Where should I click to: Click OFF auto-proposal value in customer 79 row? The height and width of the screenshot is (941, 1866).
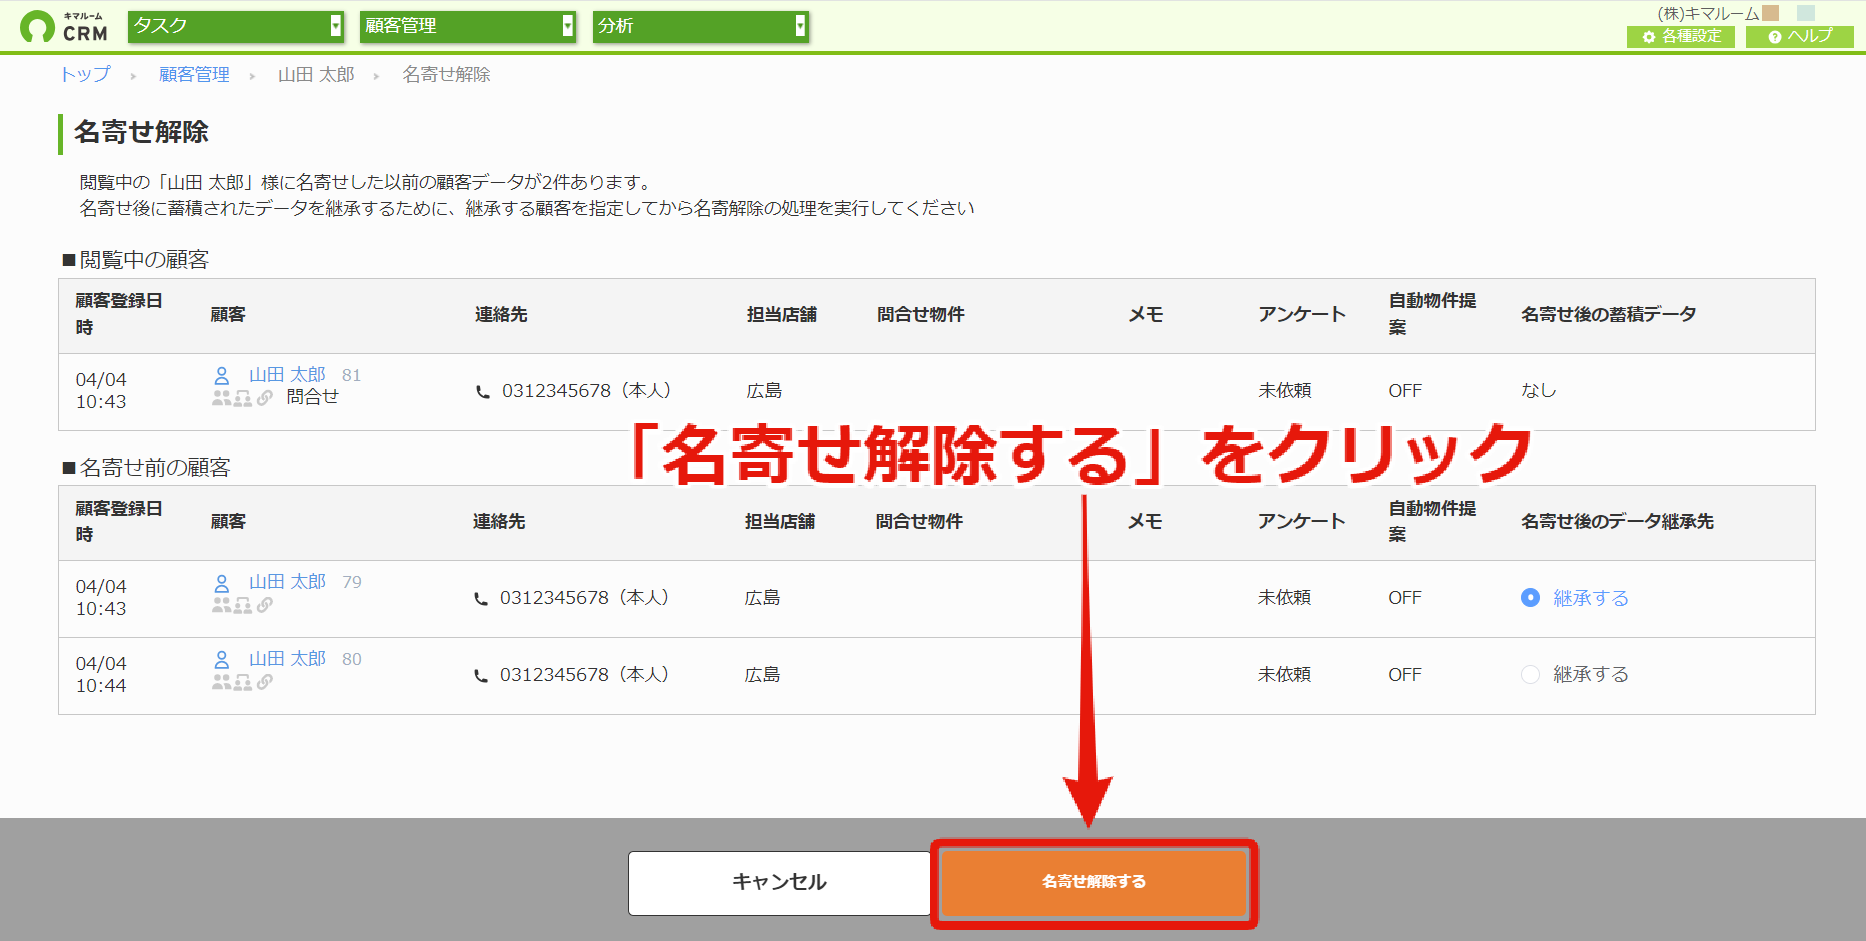tap(1404, 597)
